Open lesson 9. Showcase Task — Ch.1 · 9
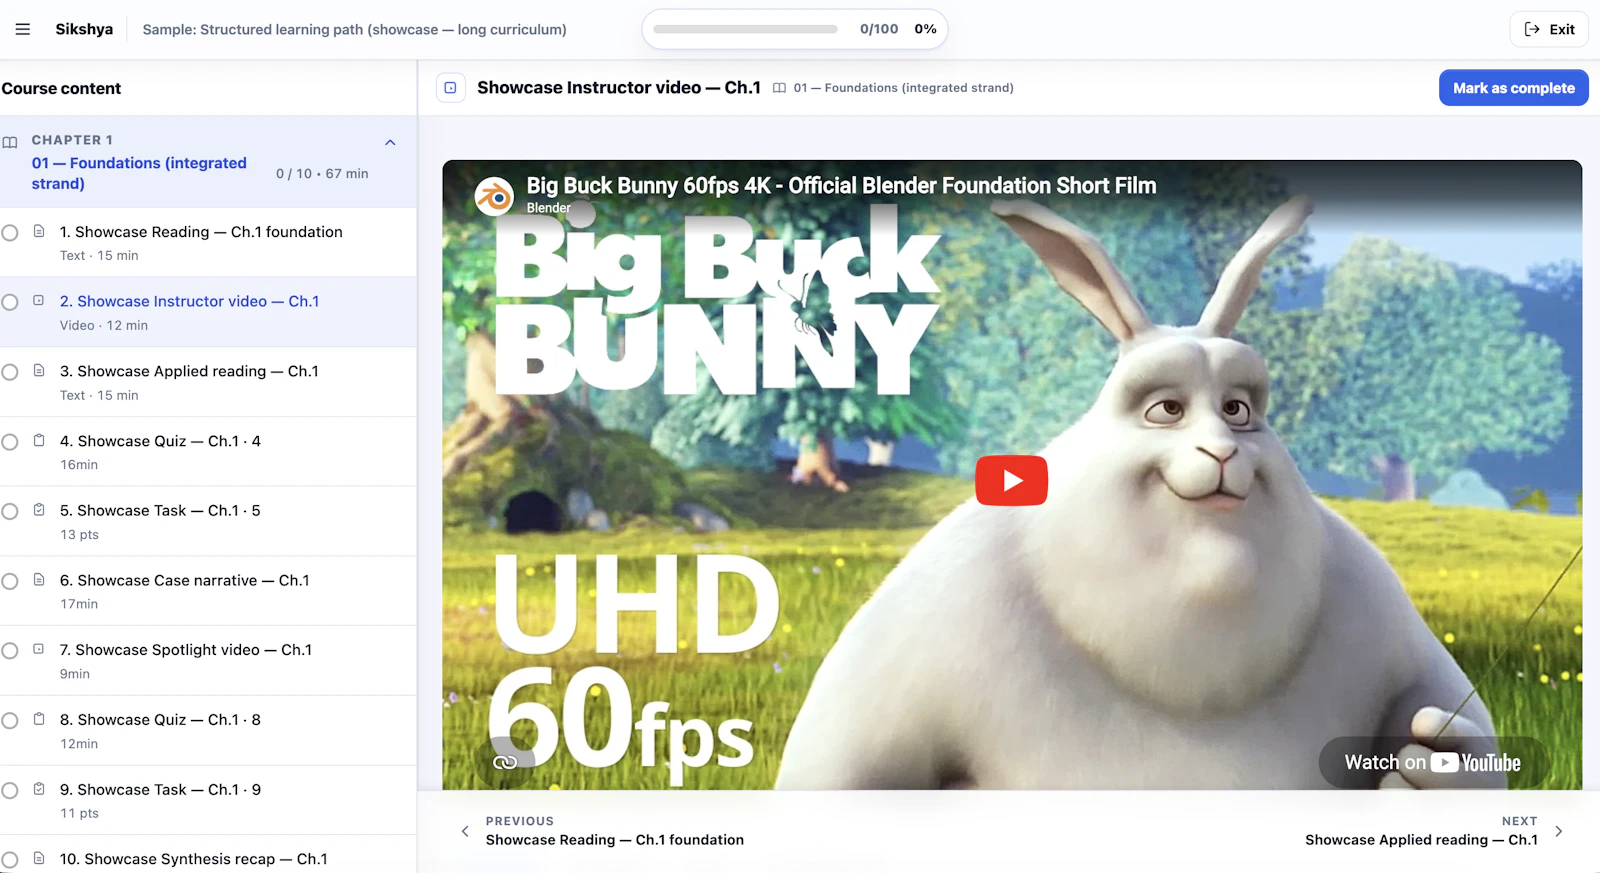Screen dimensions: 1600x873 click(x=208, y=800)
